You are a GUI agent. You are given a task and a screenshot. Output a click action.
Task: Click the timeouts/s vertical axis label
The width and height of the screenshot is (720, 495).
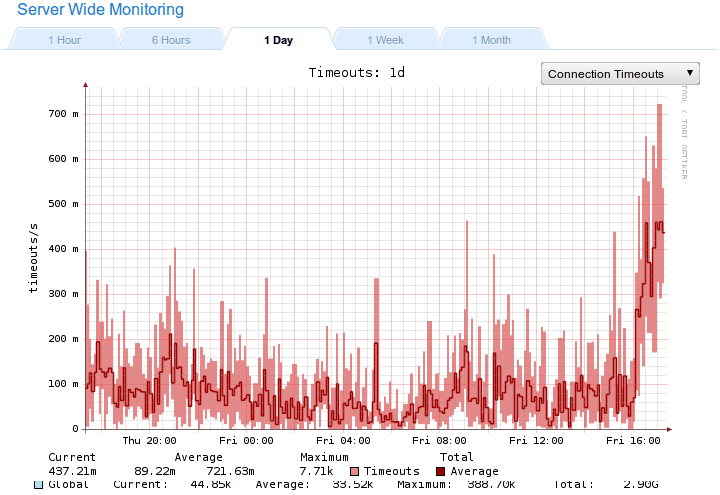click(33, 258)
